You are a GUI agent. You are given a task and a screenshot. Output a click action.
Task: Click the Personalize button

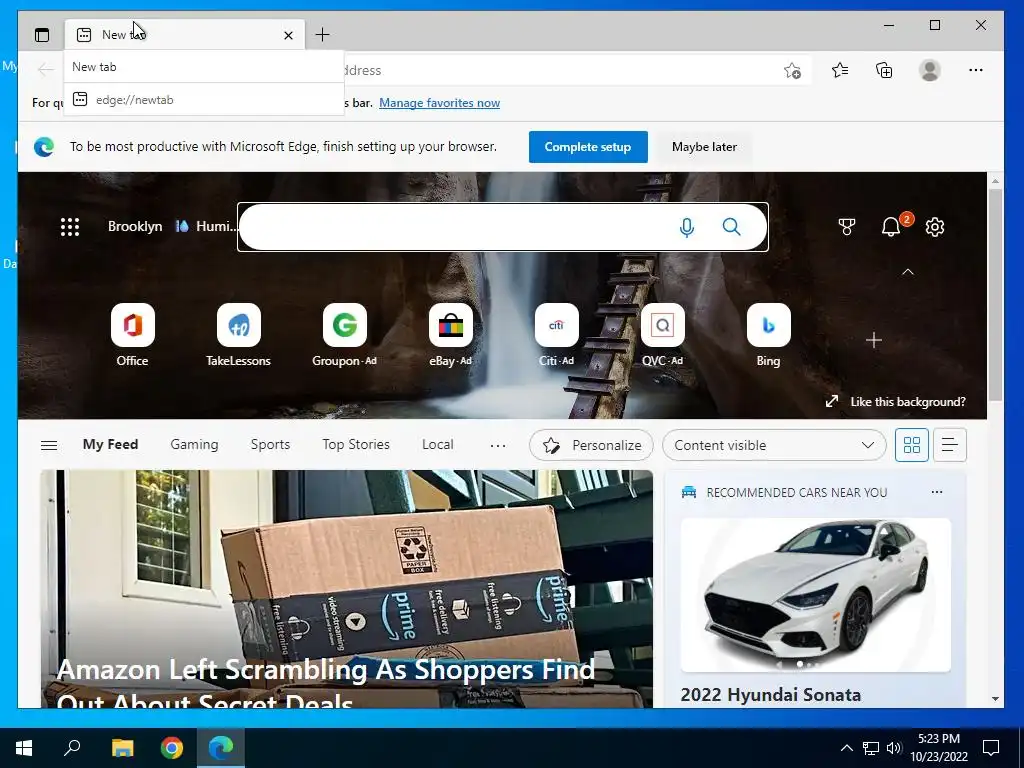point(592,445)
